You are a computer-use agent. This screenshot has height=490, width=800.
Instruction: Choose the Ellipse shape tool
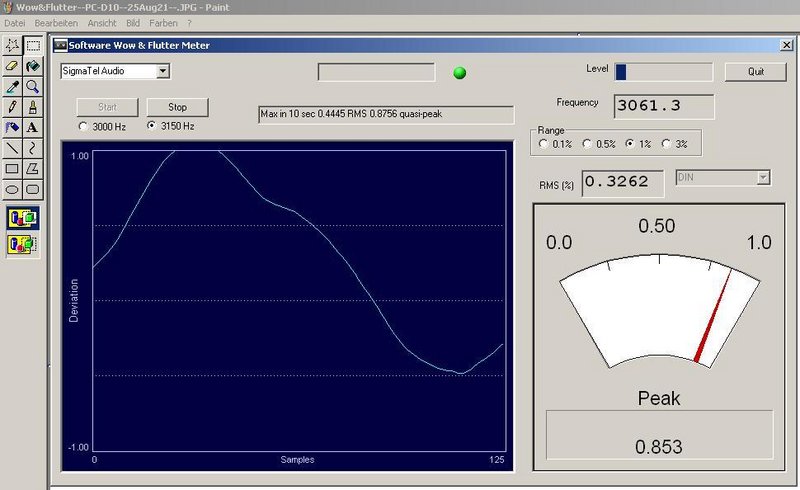(12, 189)
